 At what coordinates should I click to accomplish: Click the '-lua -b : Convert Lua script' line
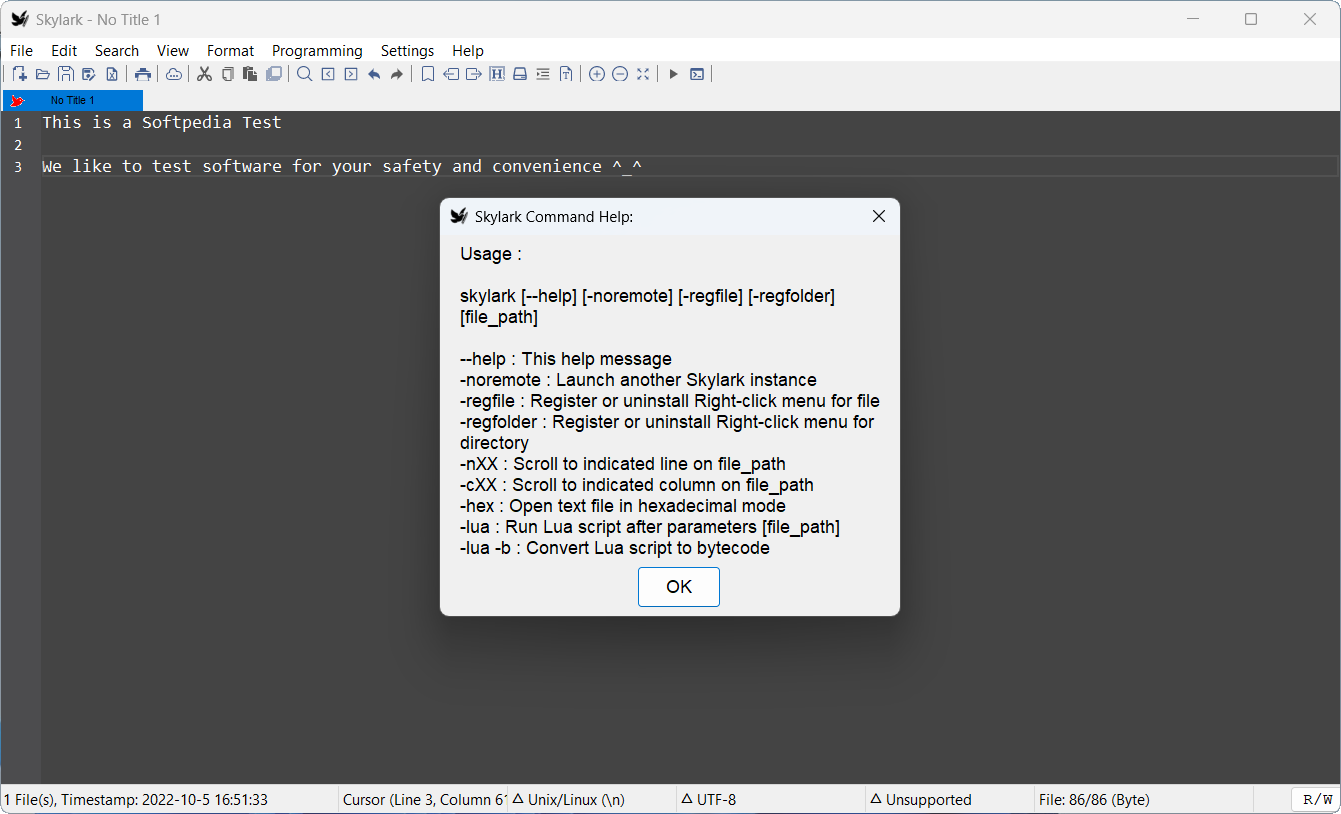(x=615, y=548)
